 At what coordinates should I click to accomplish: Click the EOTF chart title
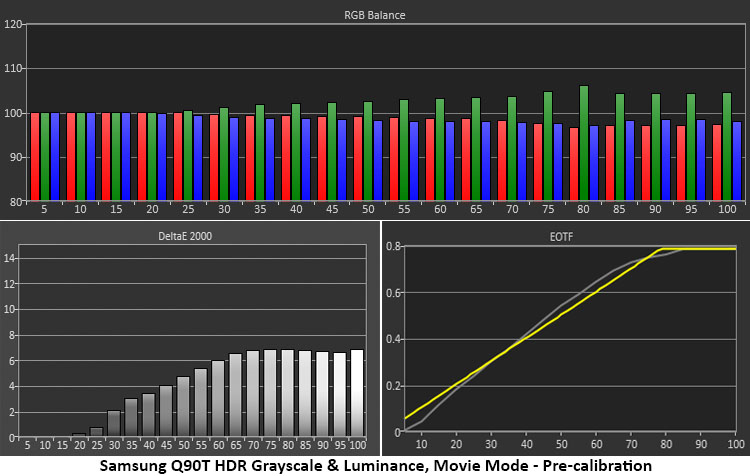coord(566,235)
